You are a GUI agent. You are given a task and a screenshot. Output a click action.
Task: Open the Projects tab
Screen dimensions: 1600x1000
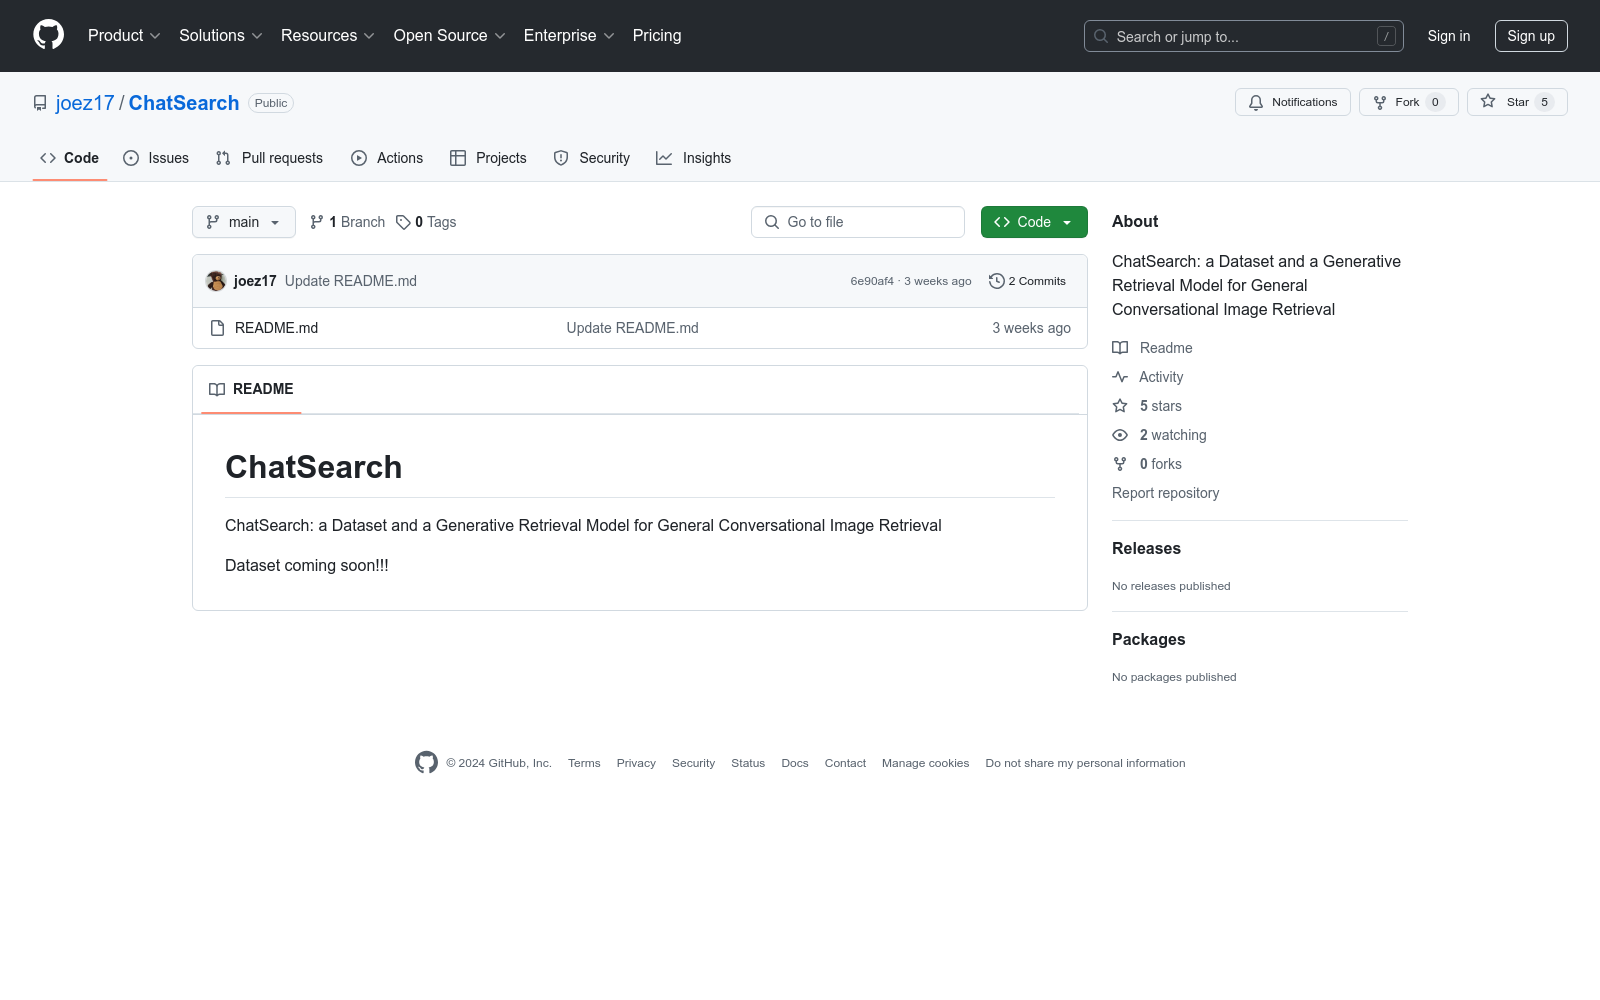click(x=488, y=158)
